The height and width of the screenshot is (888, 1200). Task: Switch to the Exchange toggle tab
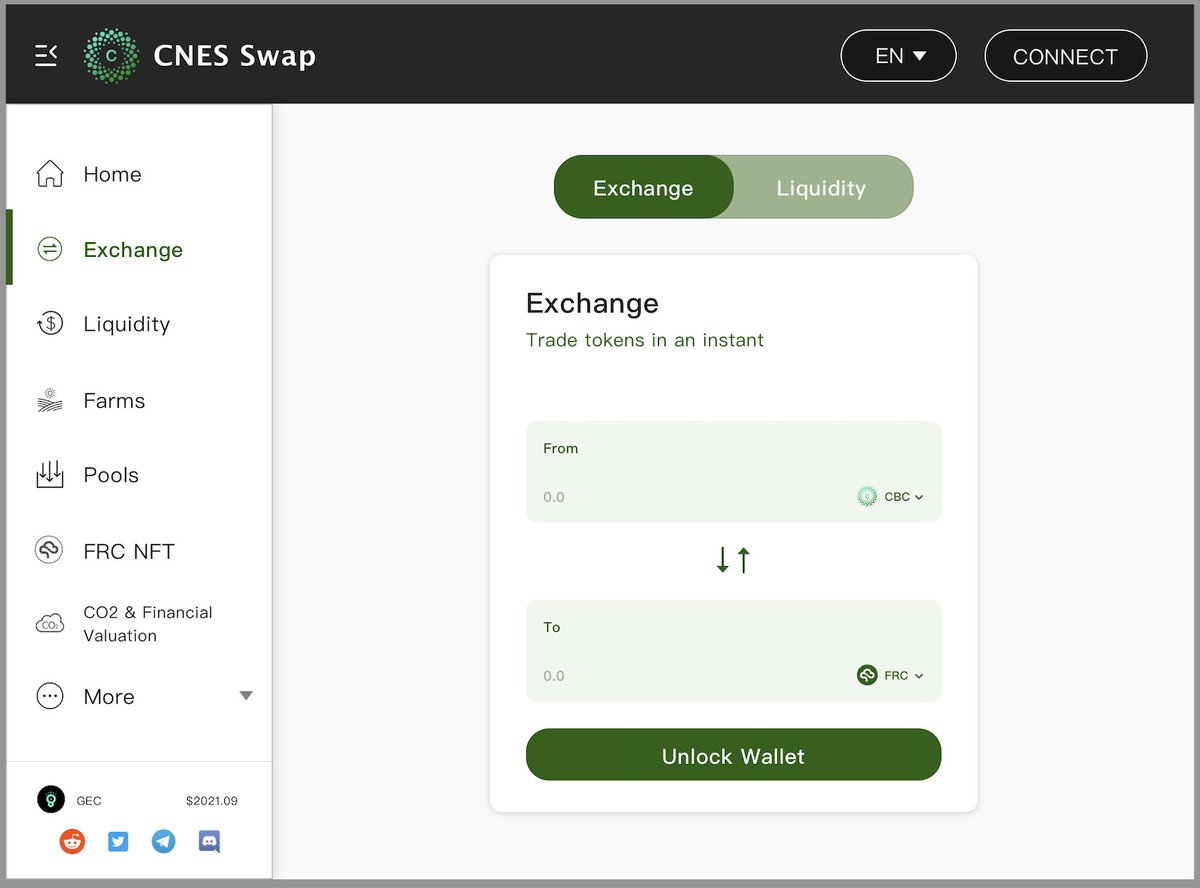643,187
